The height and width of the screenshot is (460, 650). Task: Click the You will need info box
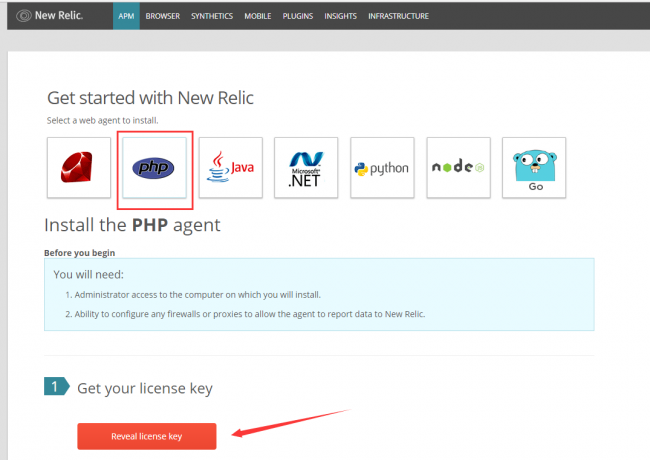point(319,294)
